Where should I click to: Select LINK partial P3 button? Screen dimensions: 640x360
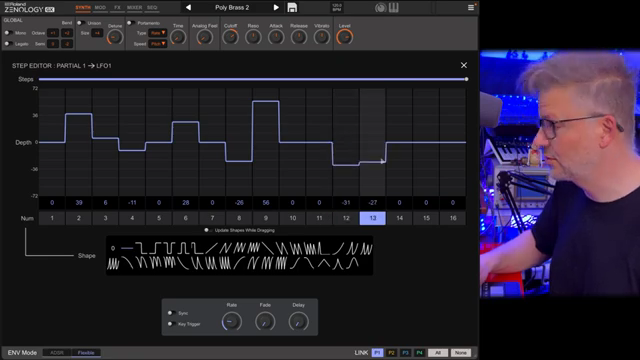coord(405,353)
